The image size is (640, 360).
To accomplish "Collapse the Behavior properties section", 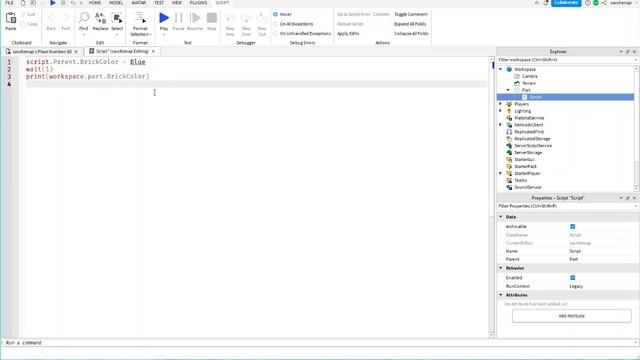I will (501, 268).
